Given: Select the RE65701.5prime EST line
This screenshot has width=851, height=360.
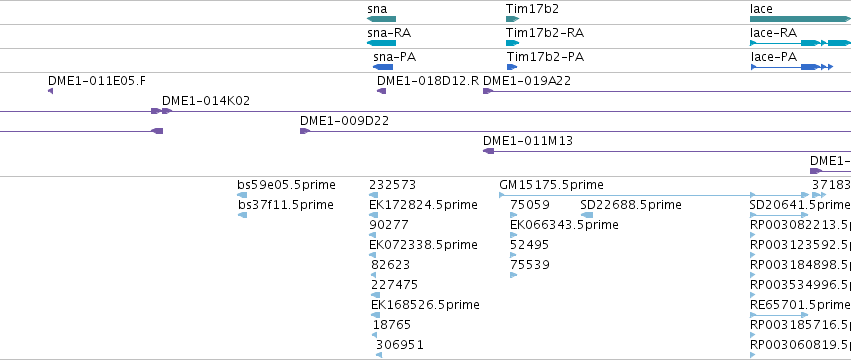Looking at the screenshot, I should click(779, 315).
